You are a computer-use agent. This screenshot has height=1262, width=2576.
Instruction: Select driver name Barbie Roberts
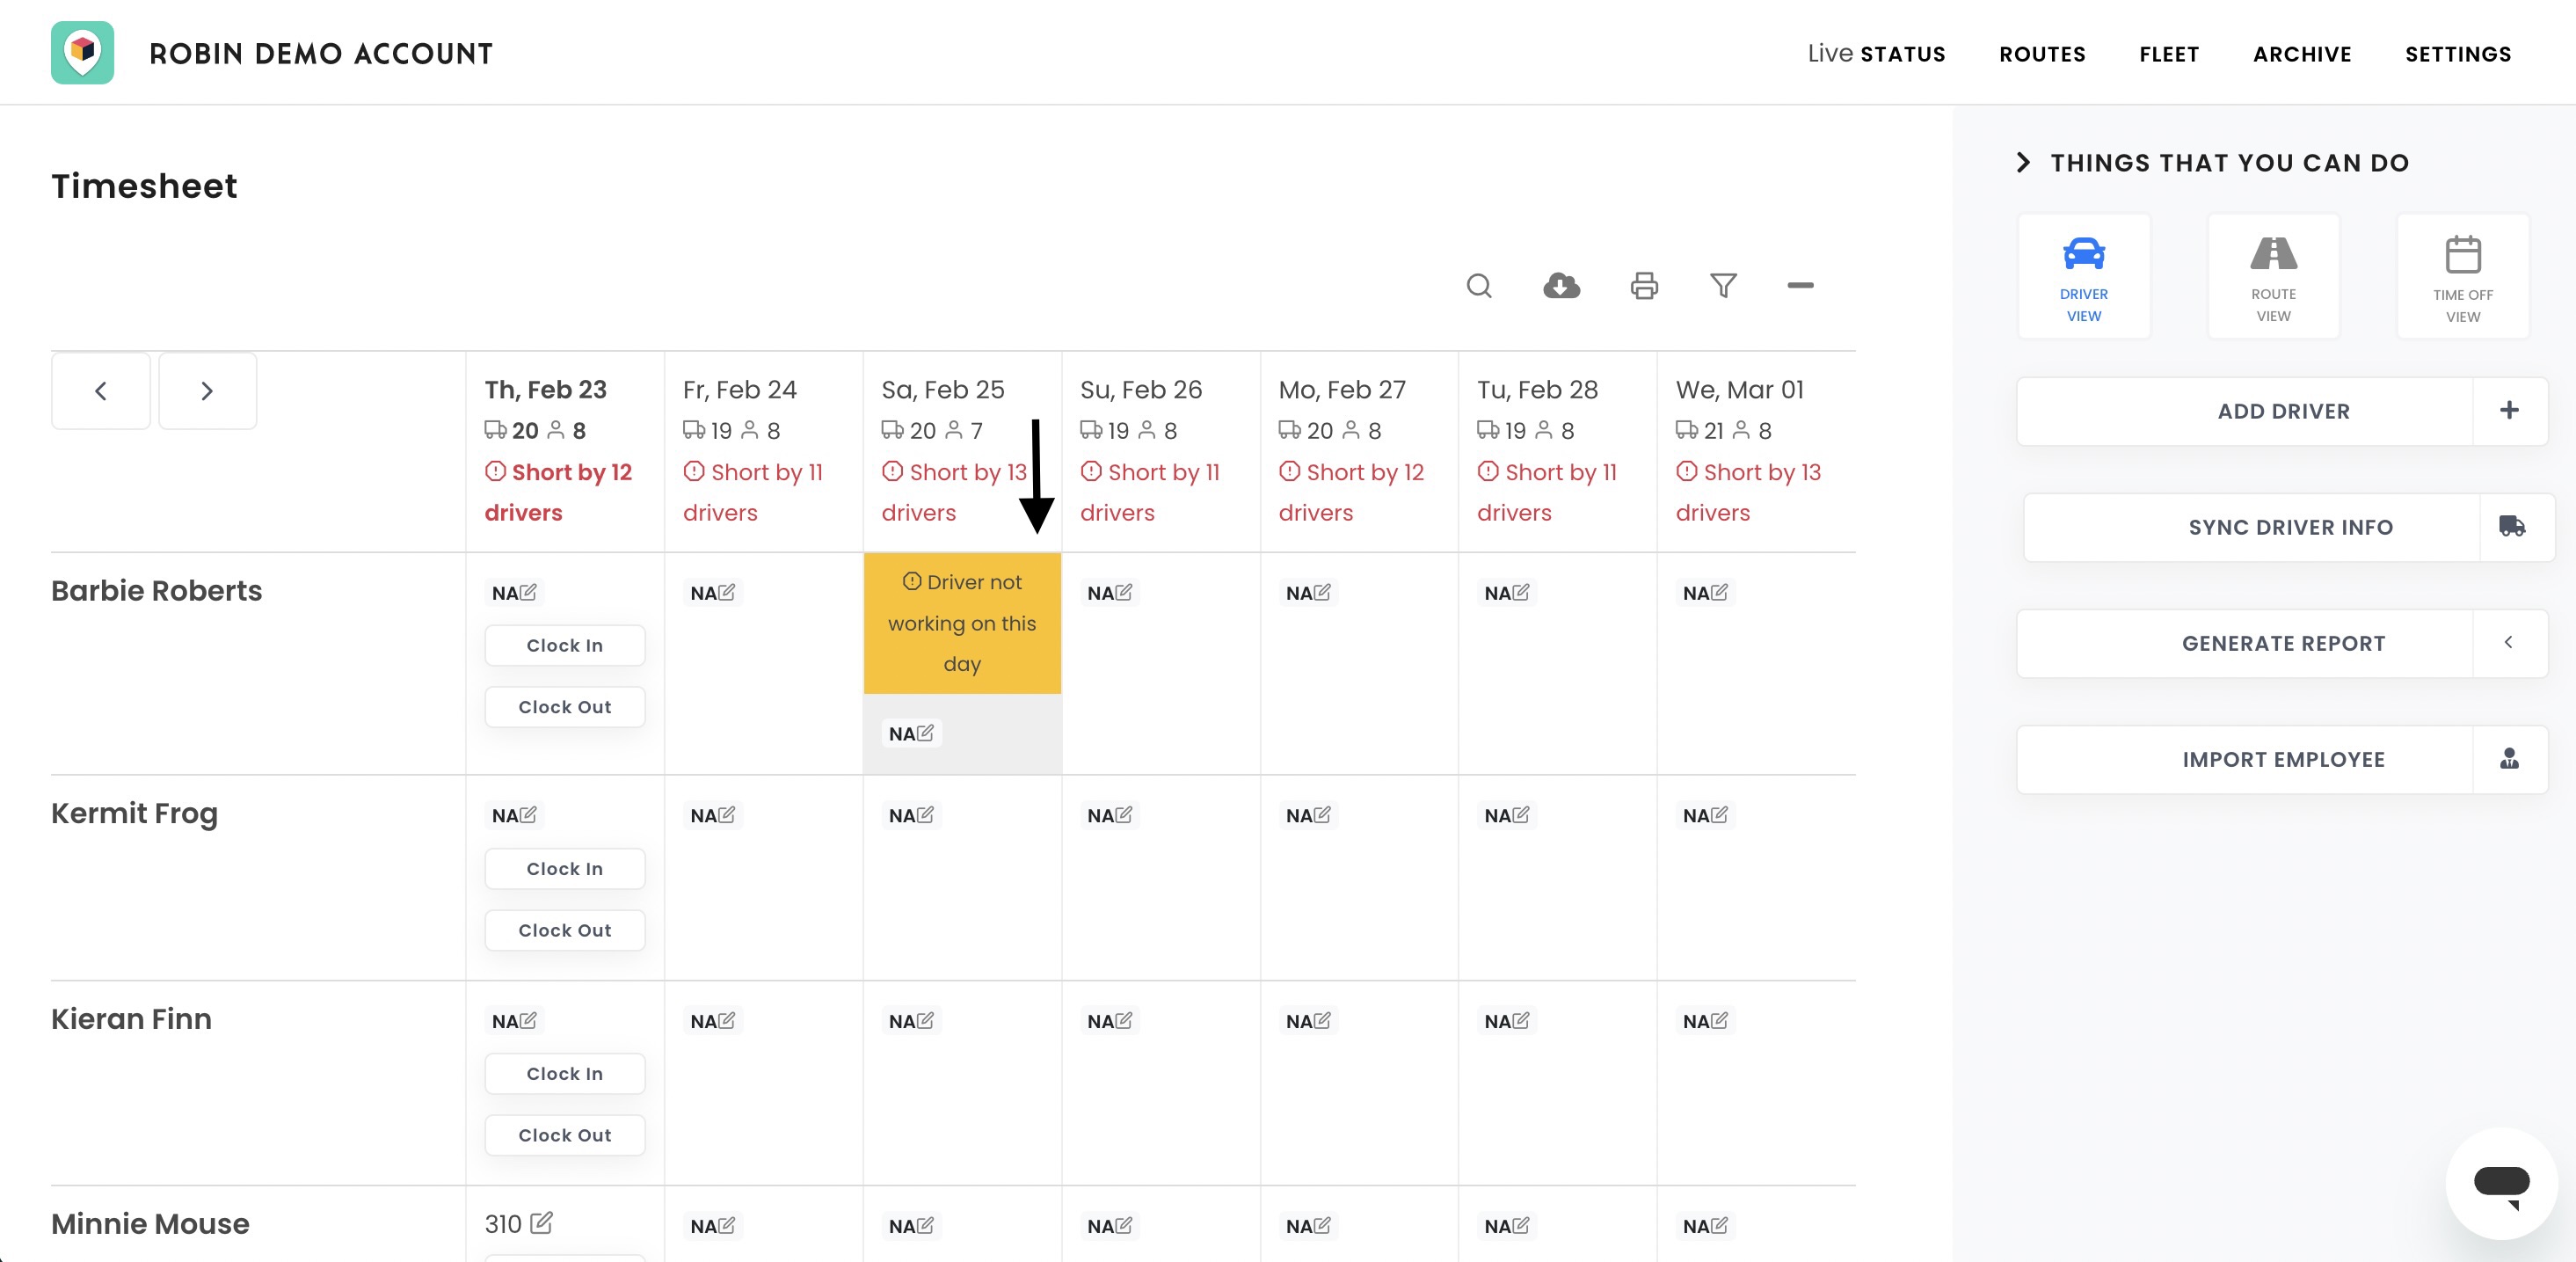pyautogui.click(x=156, y=590)
